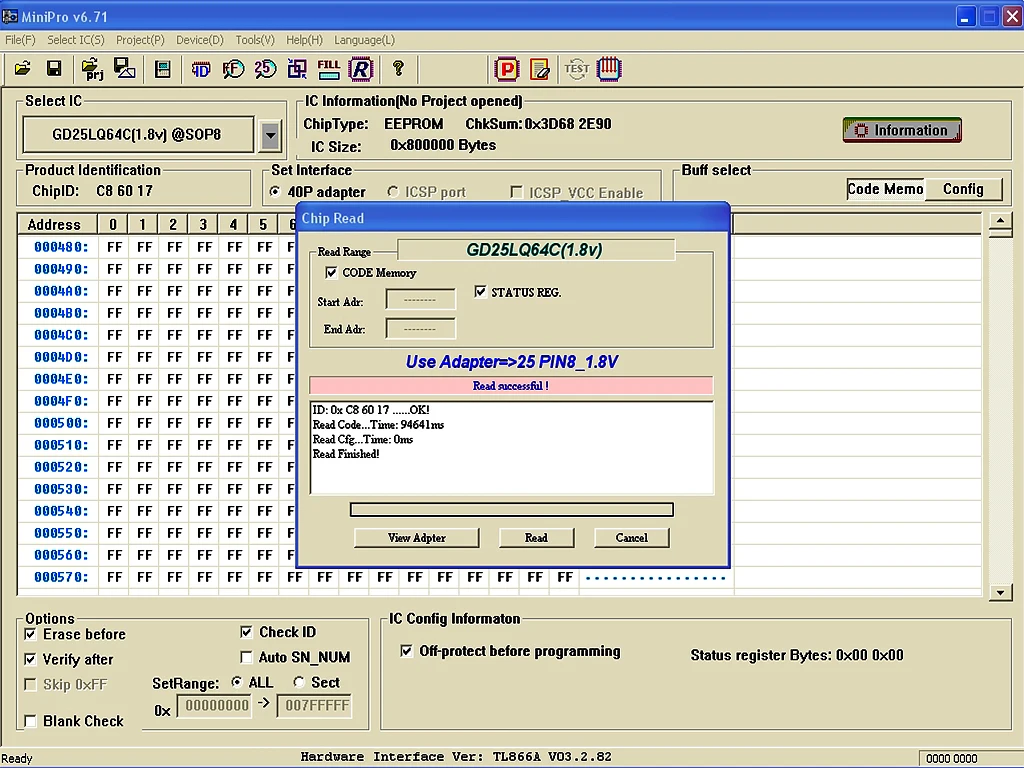Open the Language(L) menu
1024x768 pixels.
pos(364,40)
